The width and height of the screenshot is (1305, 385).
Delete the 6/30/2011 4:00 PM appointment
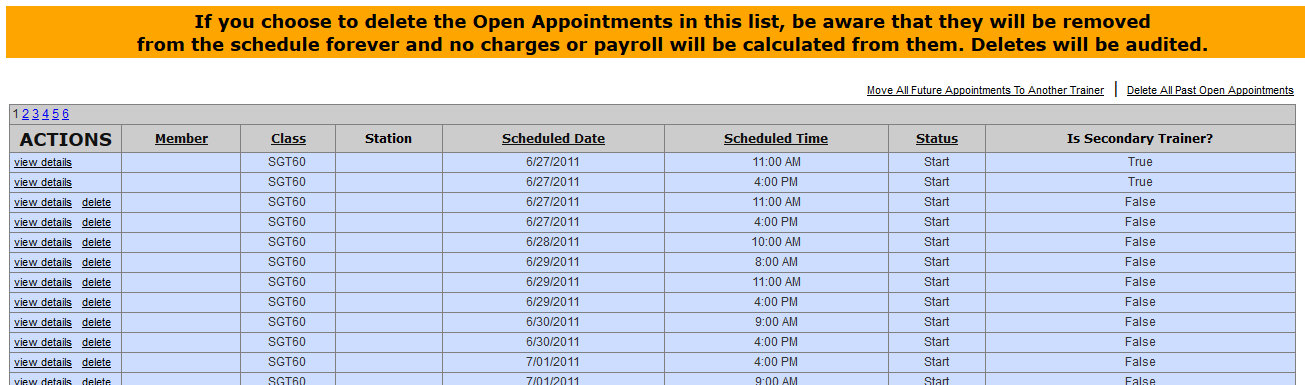tap(96, 342)
